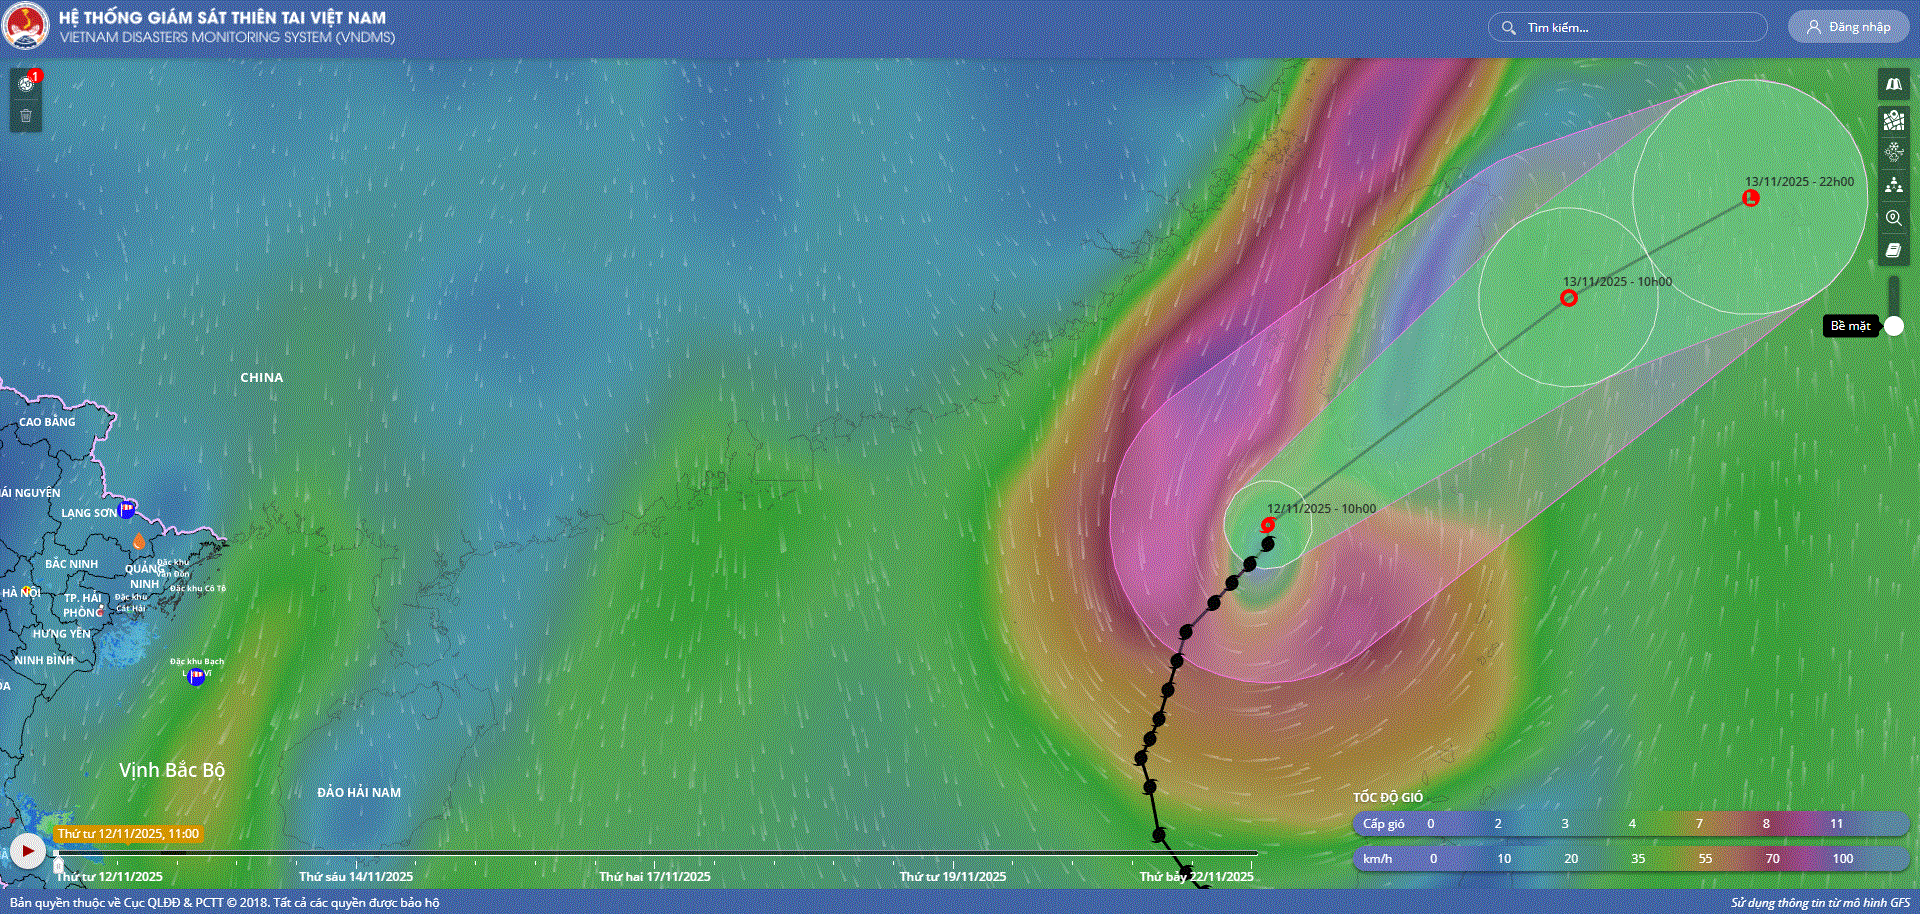Open the legend book icon
This screenshot has width=1920, height=914.
click(1893, 251)
